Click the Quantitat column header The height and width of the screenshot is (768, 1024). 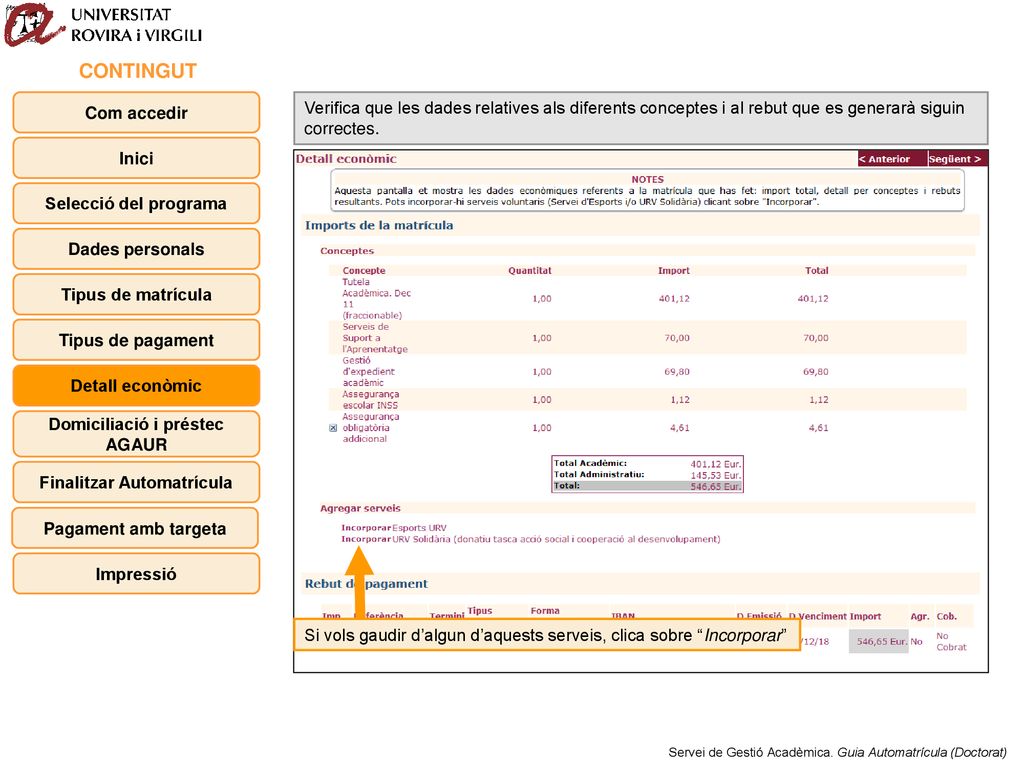530,270
